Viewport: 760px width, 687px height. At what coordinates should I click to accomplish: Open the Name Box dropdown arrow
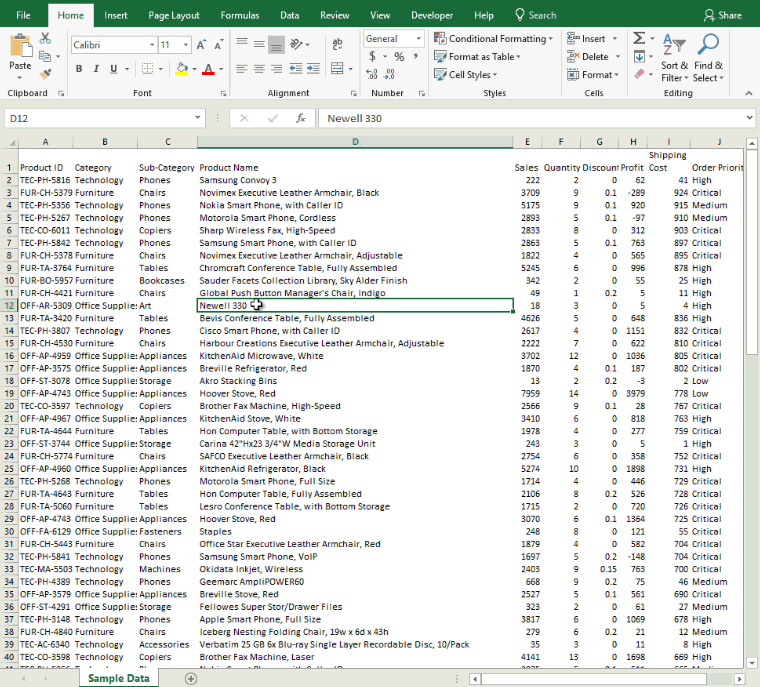[x=197, y=118]
